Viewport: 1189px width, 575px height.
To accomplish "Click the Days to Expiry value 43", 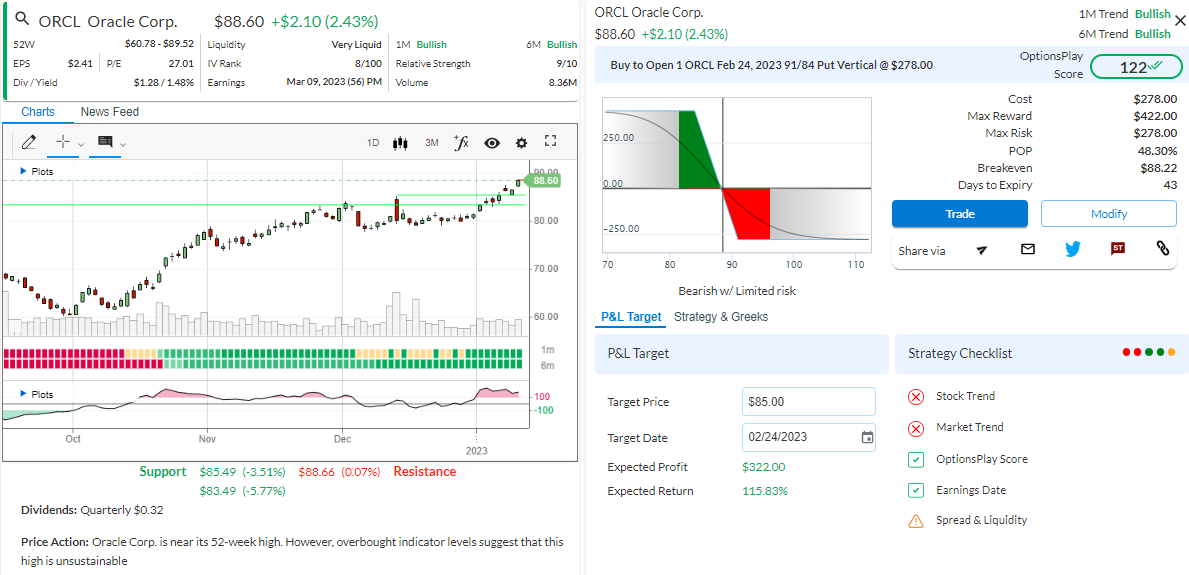I will click(x=1170, y=185).
